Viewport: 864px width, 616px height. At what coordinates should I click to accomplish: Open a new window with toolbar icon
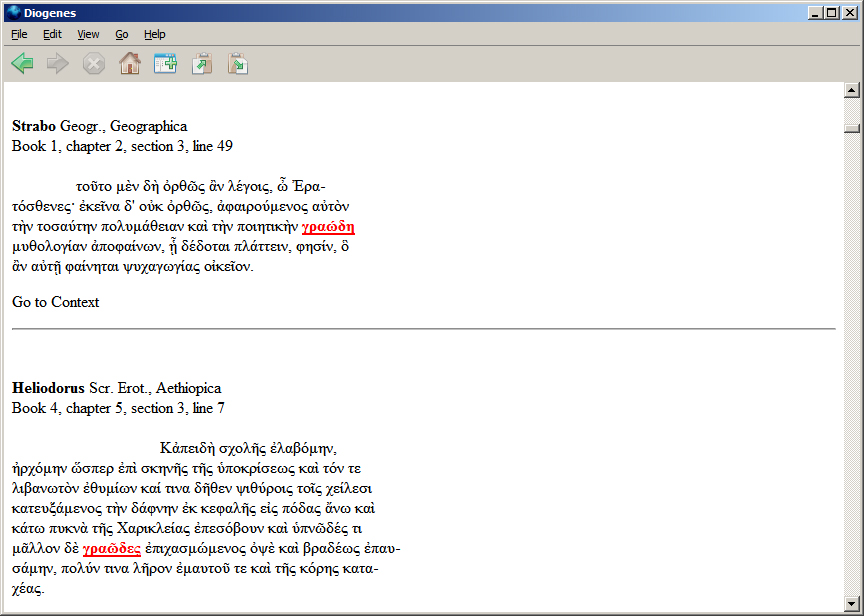pyautogui.click(x=165, y=64)
